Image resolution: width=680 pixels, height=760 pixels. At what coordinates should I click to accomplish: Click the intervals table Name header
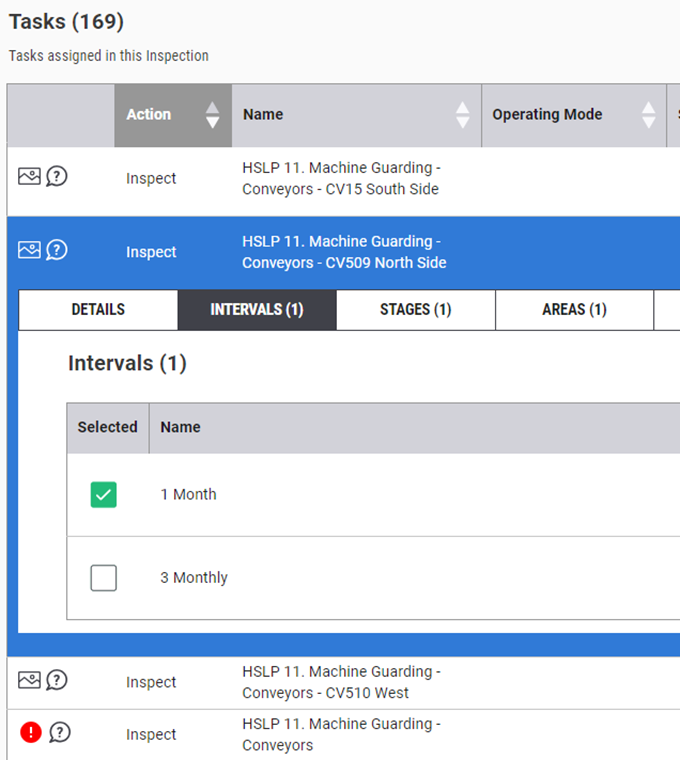(x=181, y=427)
